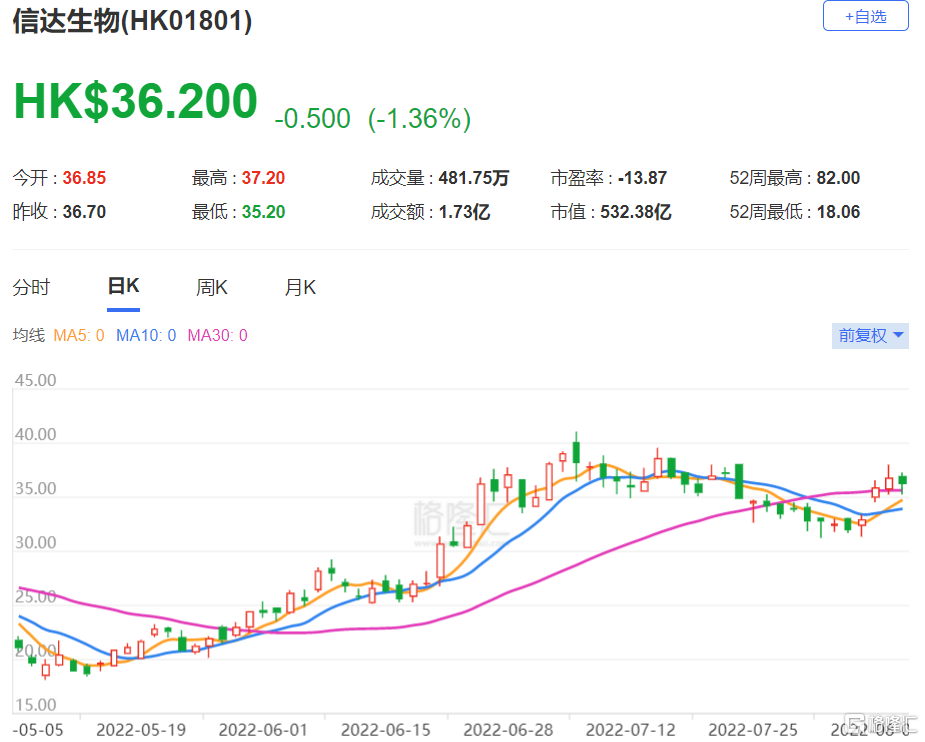
Task: Click the 2022-06-01 date axis label
Action: (x=263, y=730)
